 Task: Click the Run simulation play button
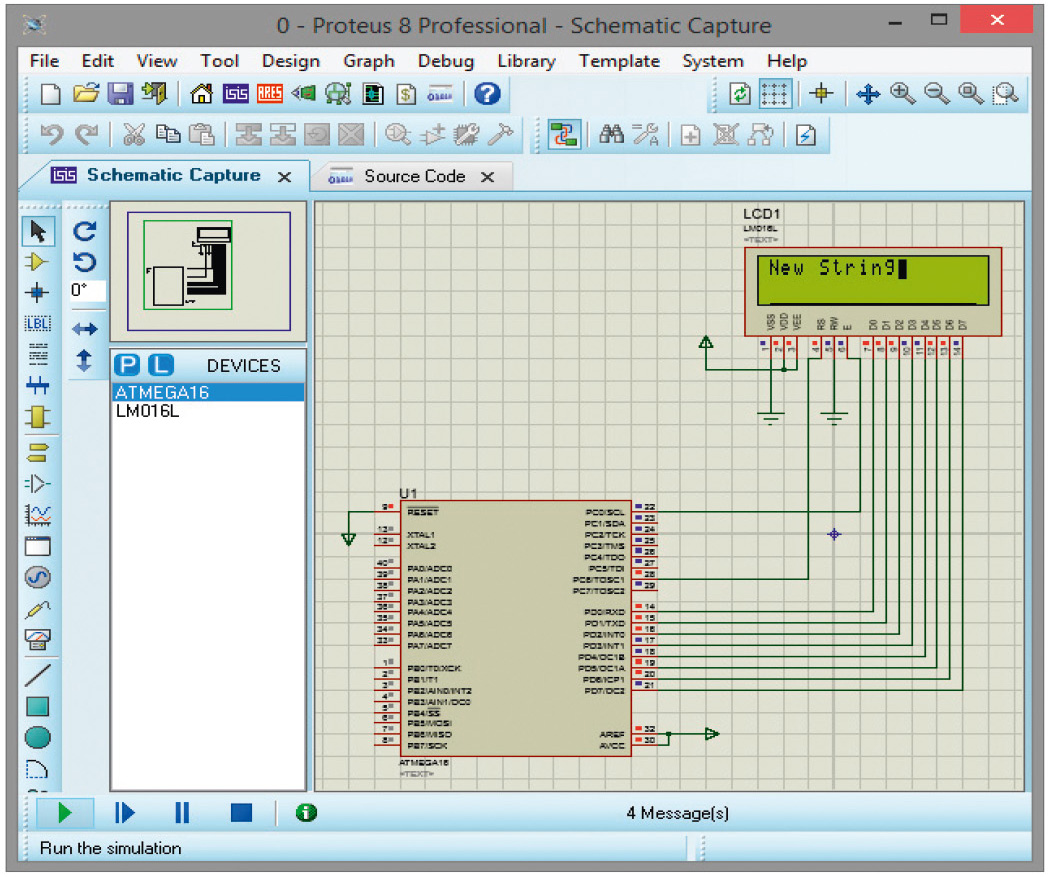pyautogui.click(x=65, y=812)
